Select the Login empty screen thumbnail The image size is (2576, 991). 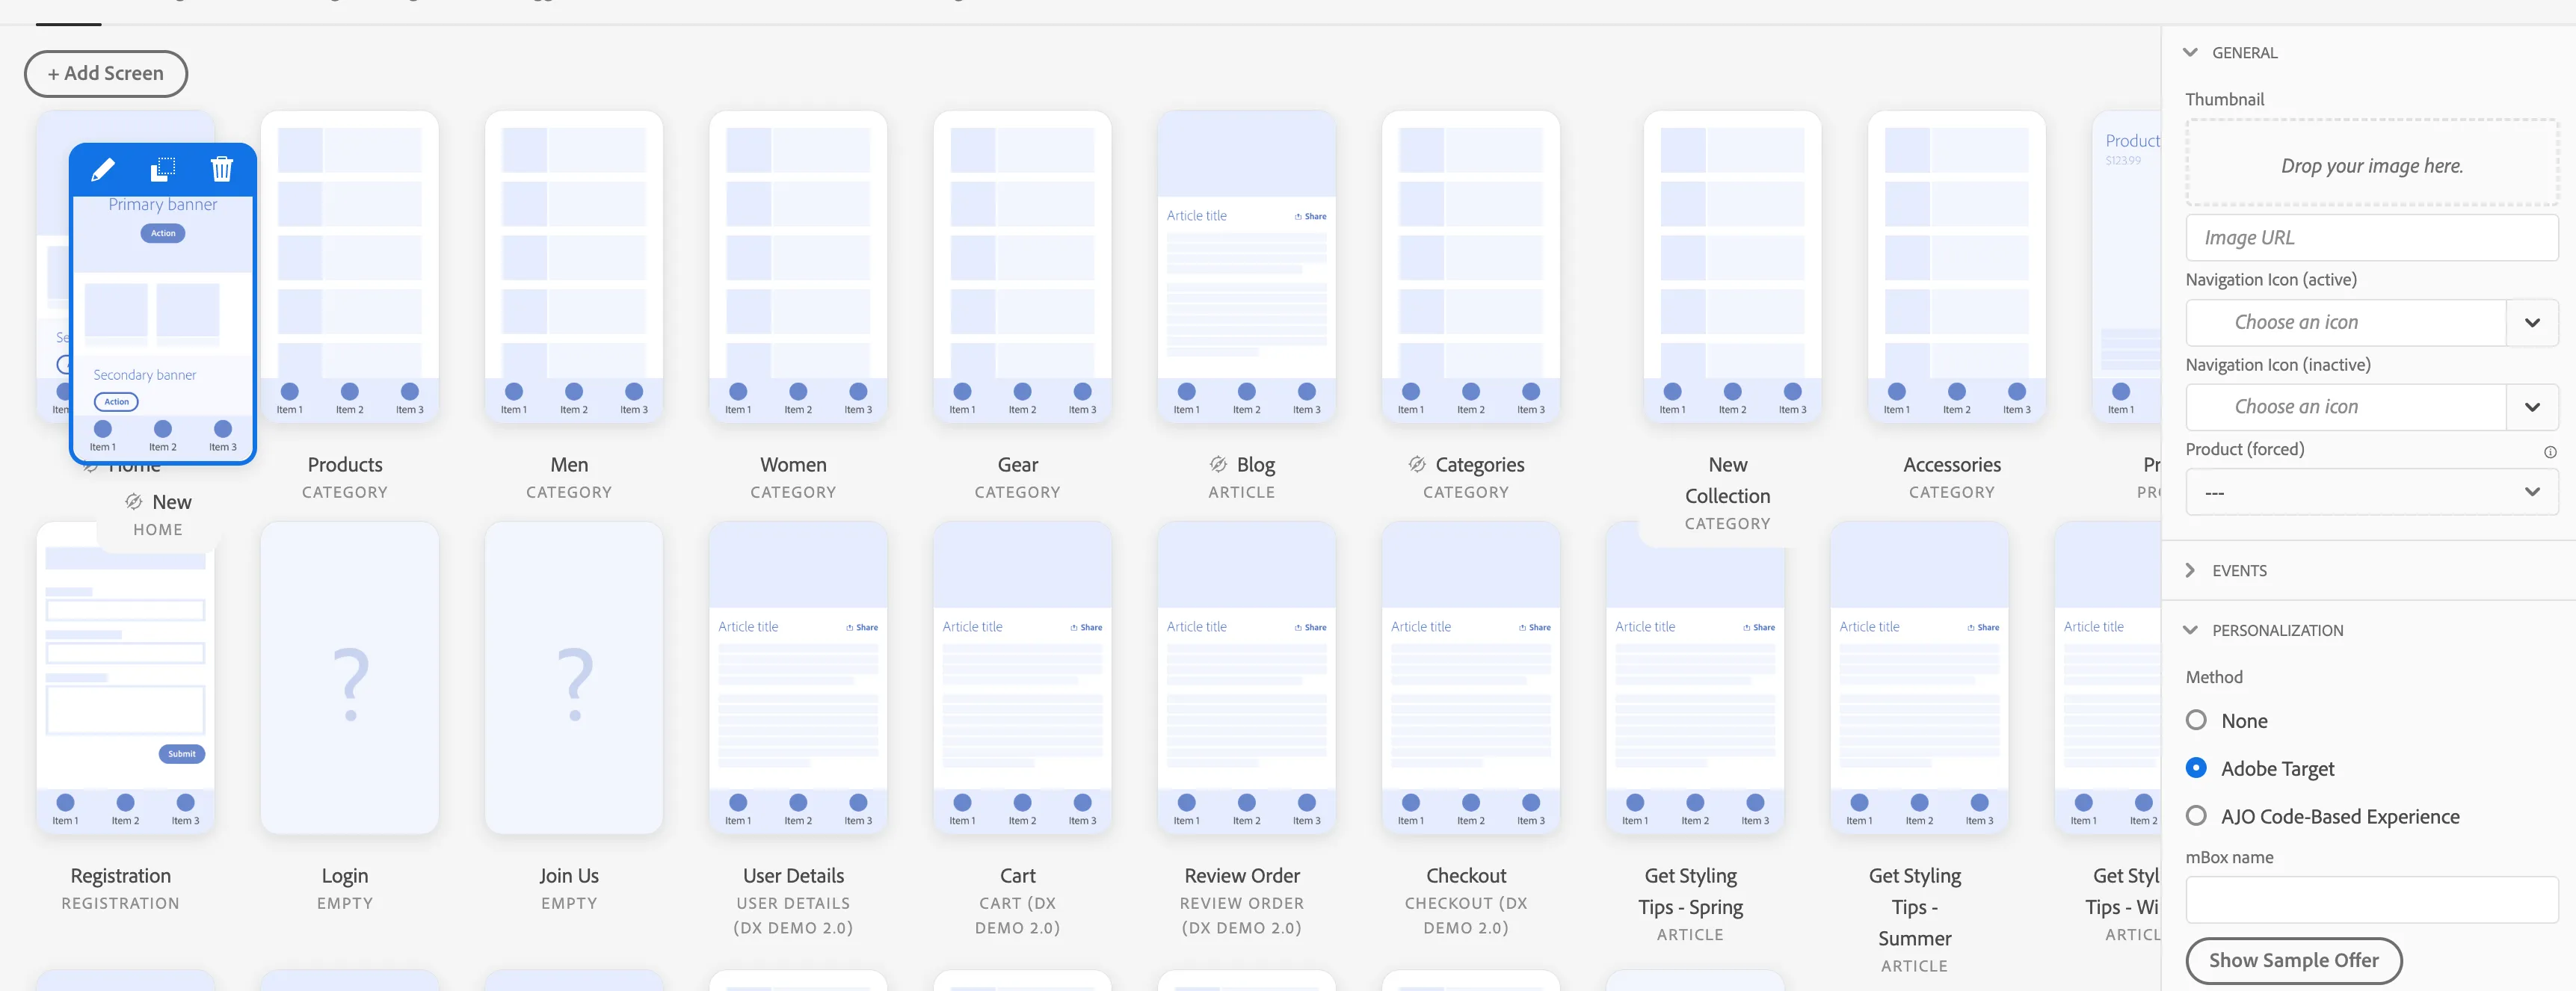(x=349, y=678)
